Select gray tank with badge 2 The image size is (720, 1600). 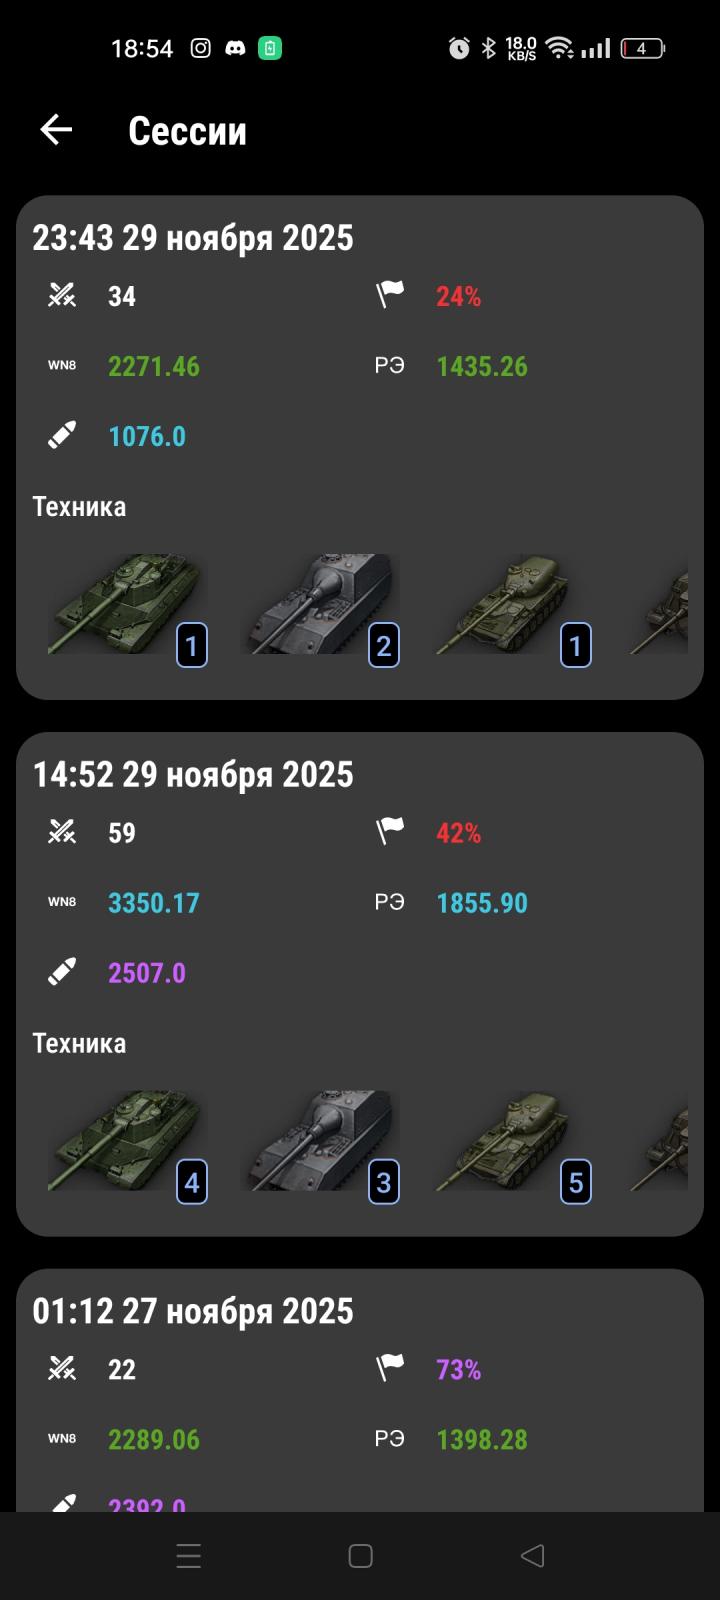point(320,605)
